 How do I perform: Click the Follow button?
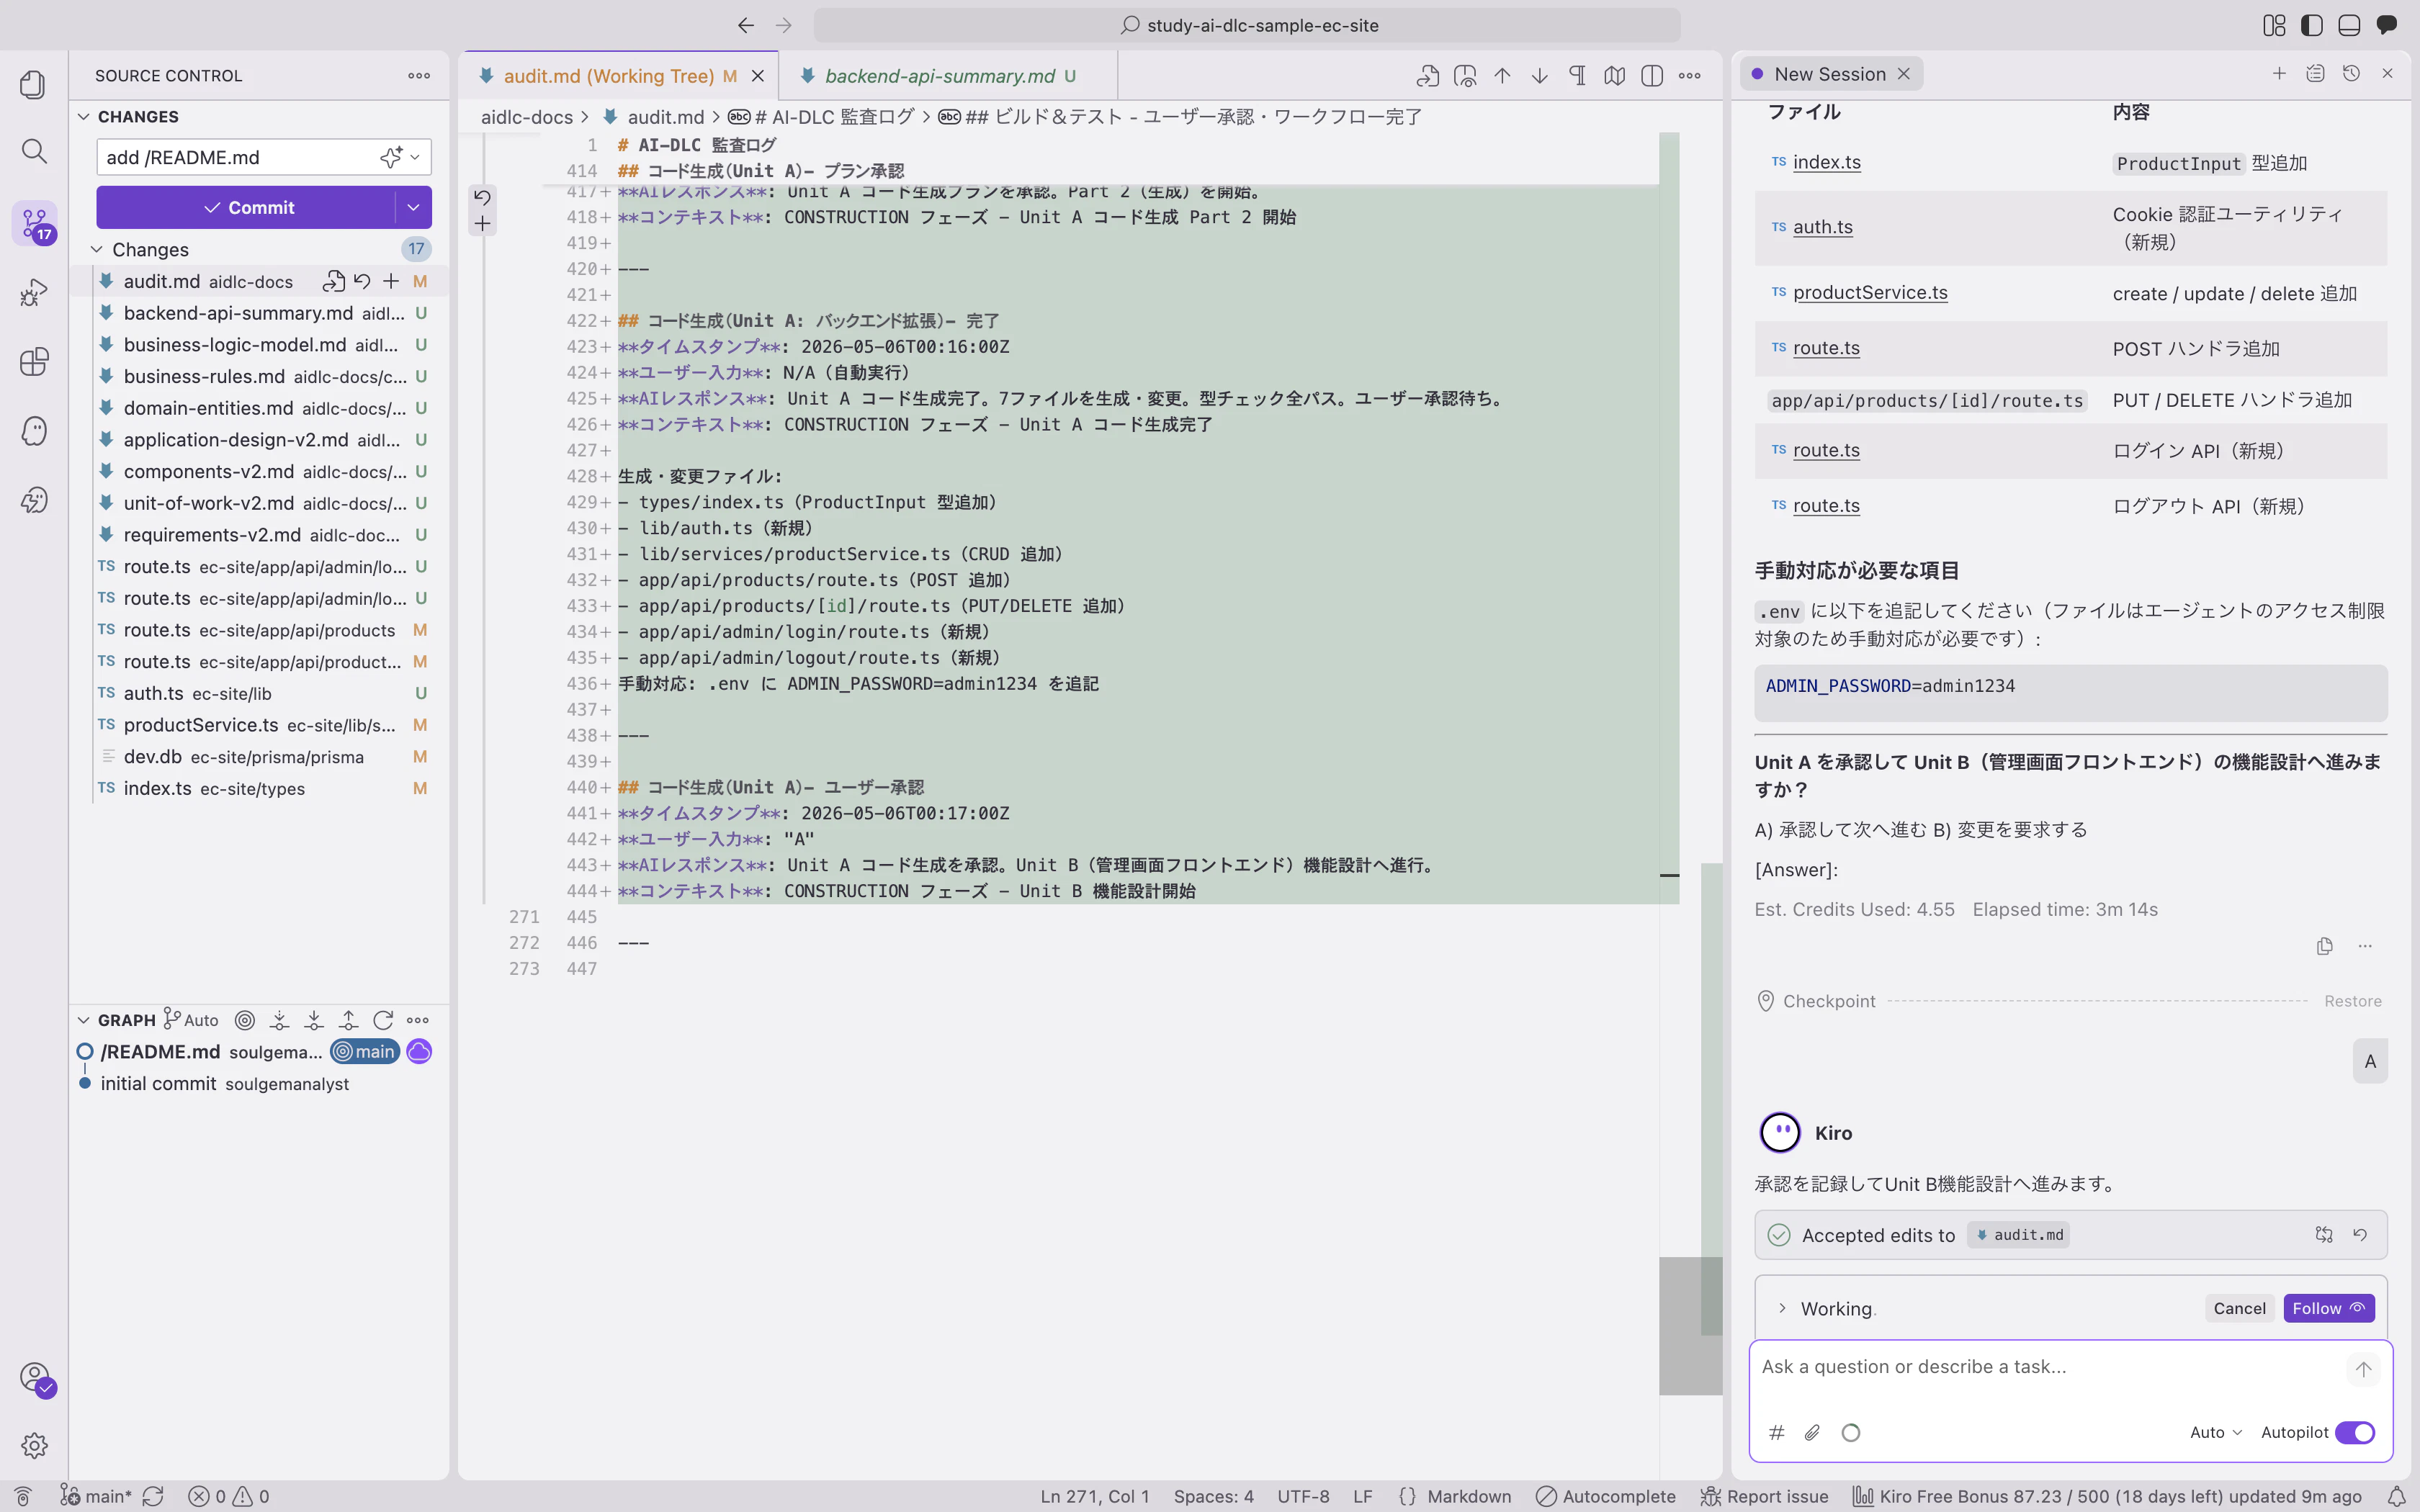tap(2329, 1308)
